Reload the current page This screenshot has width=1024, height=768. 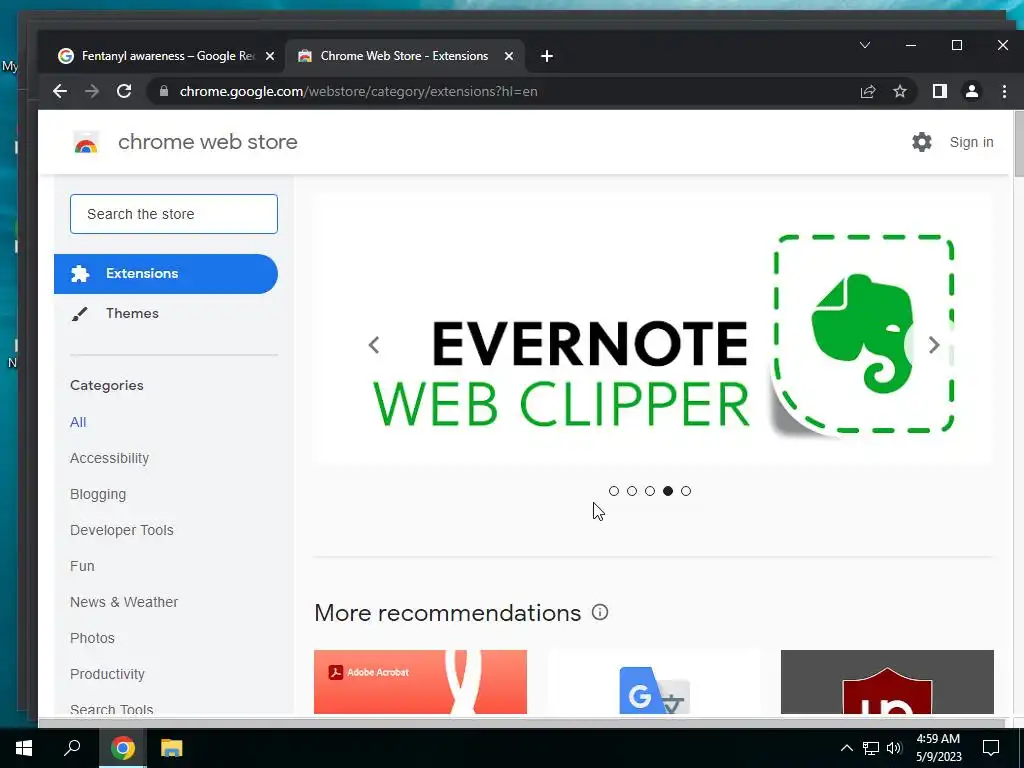click(124, 91)
